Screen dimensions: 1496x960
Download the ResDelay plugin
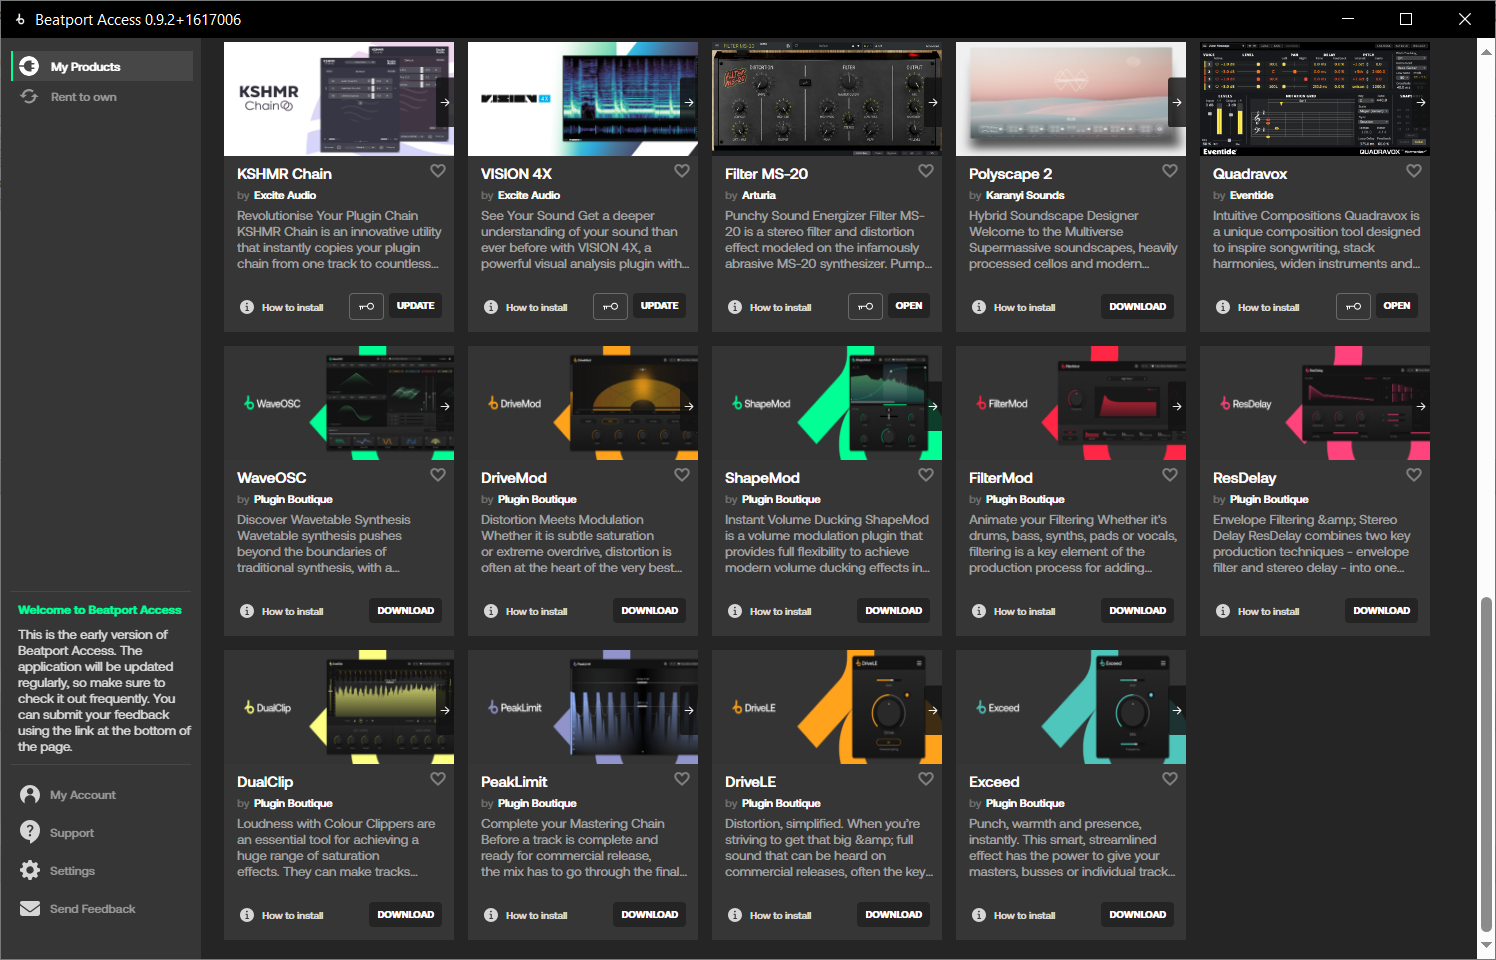coord(1381,611)
